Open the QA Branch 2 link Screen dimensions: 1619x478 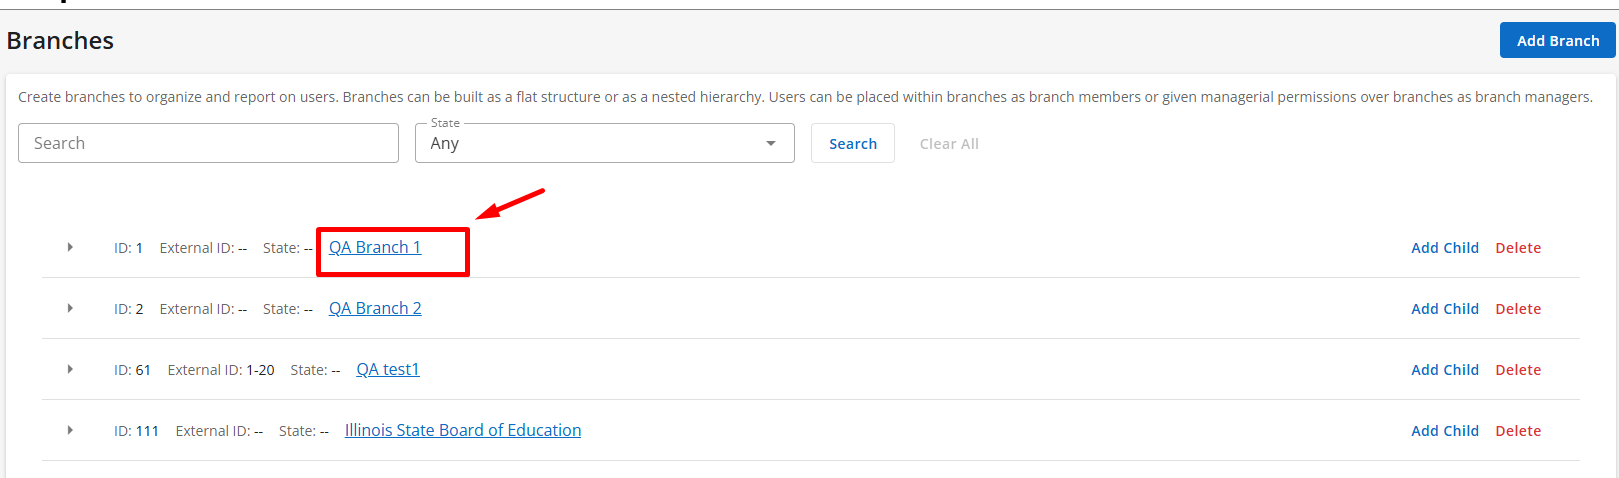[375, 308]
